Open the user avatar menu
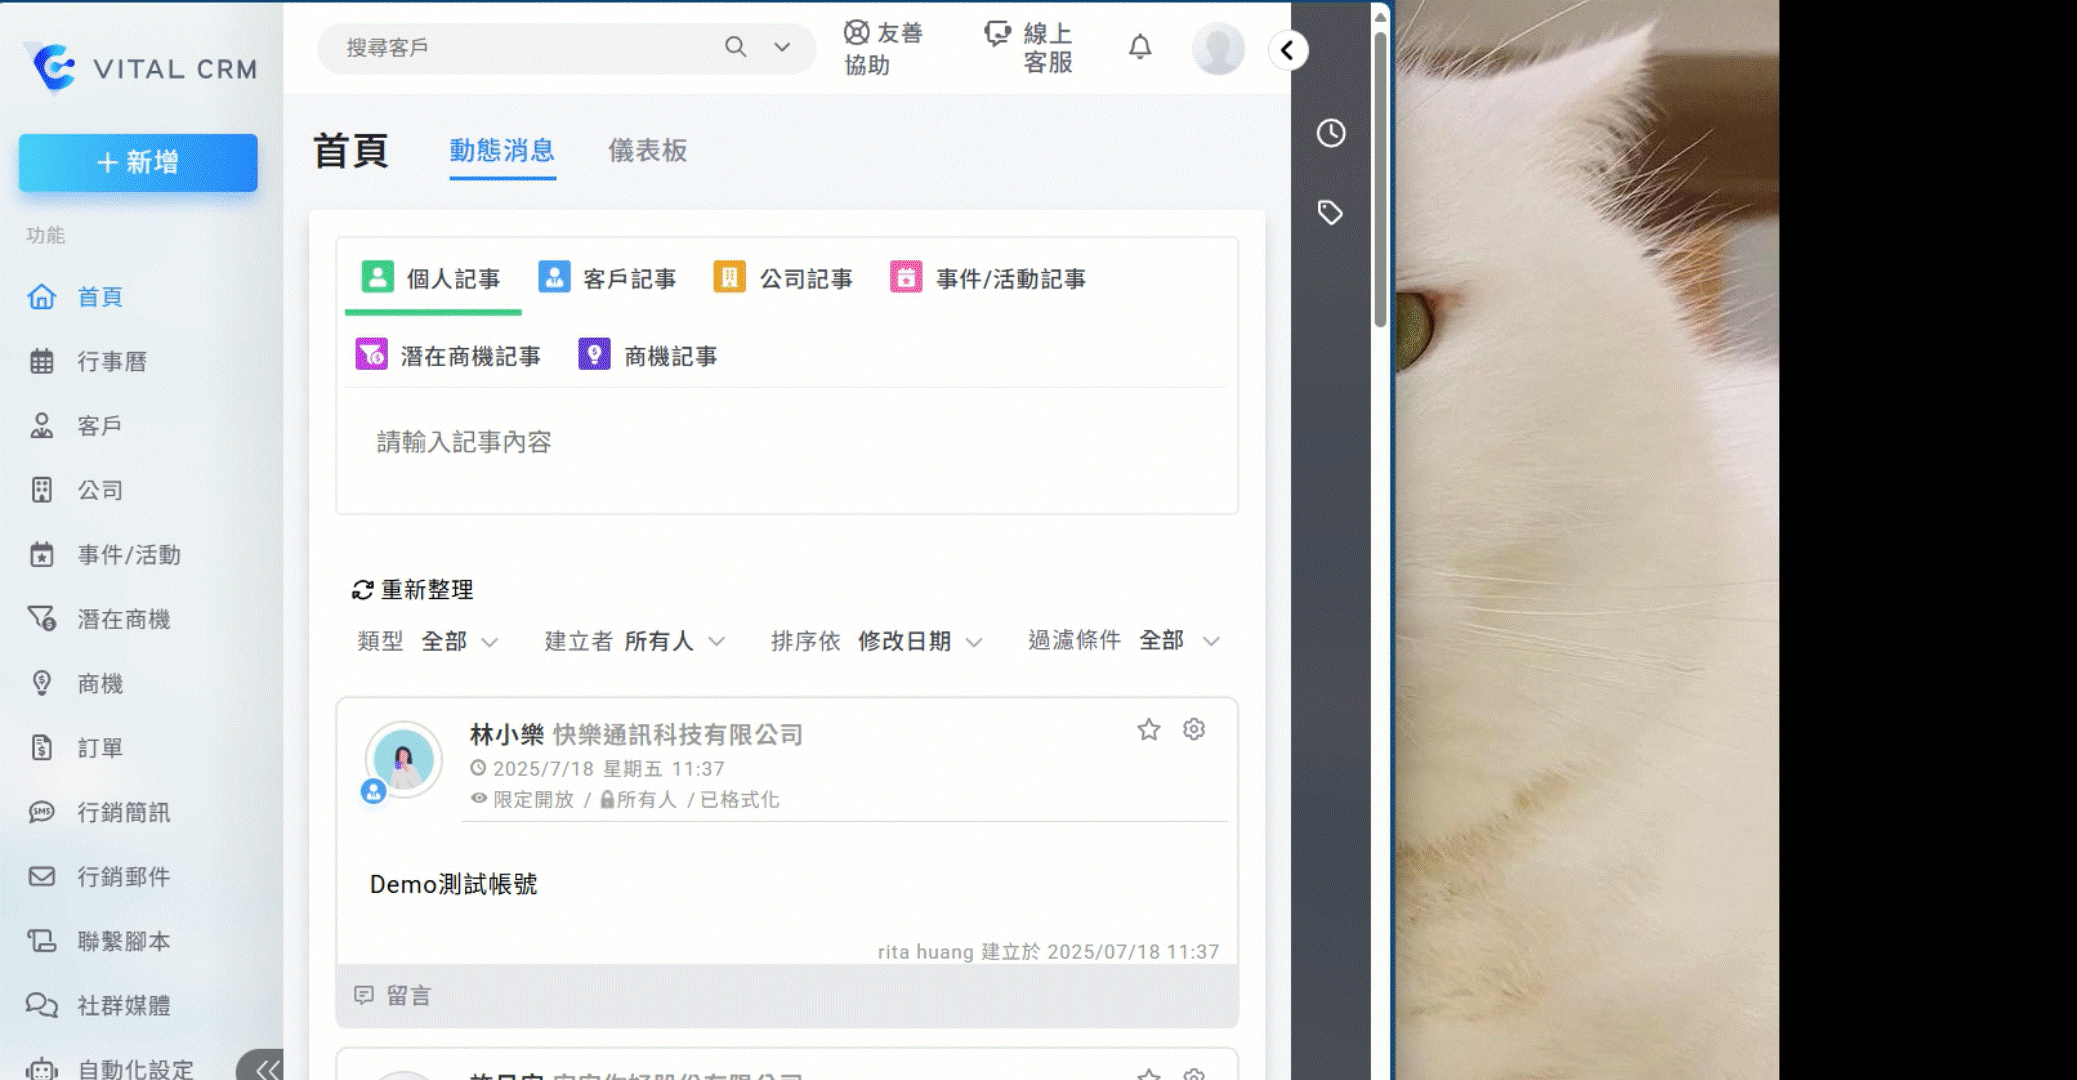The height and width of the screenshot is (1080, 2077). point(1218,49)
